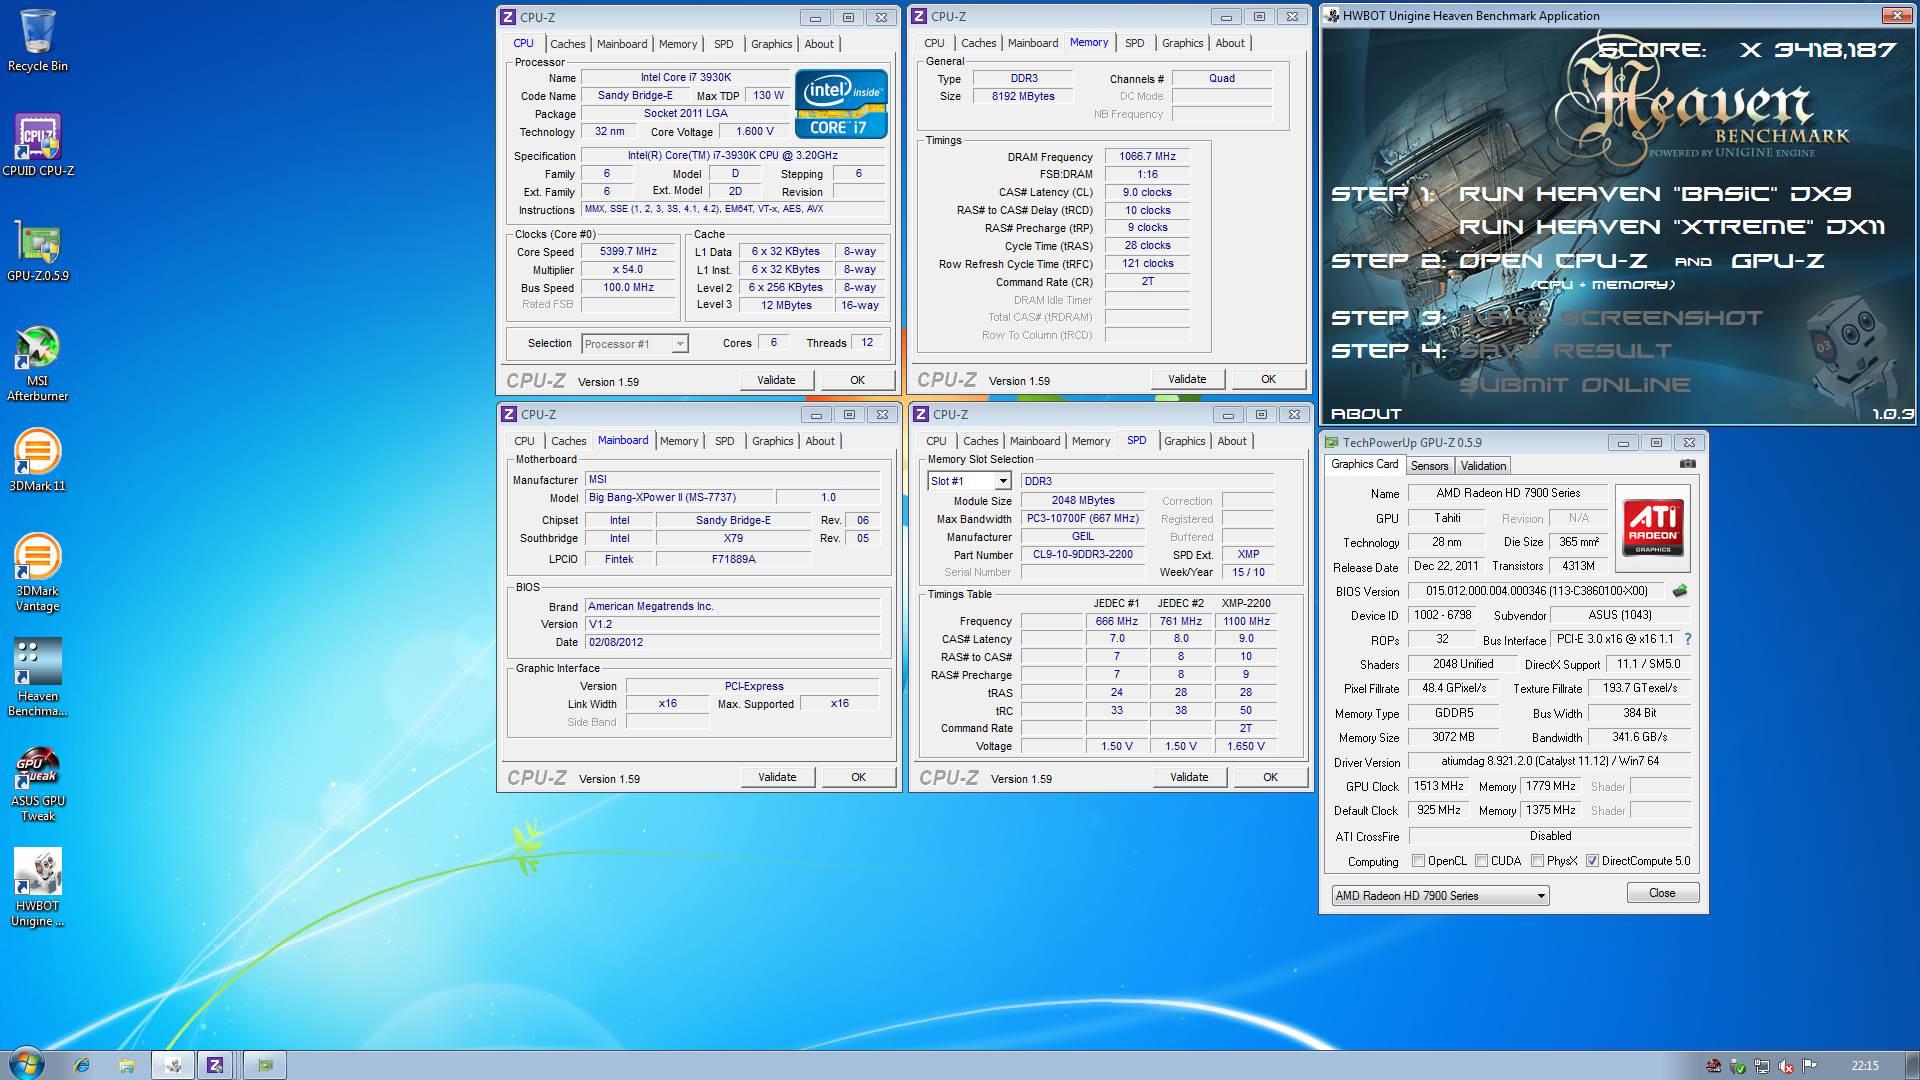1920x1080 pixels.
Task: Click the Close button in GPU-Z
Action: tap(1662, 893)
